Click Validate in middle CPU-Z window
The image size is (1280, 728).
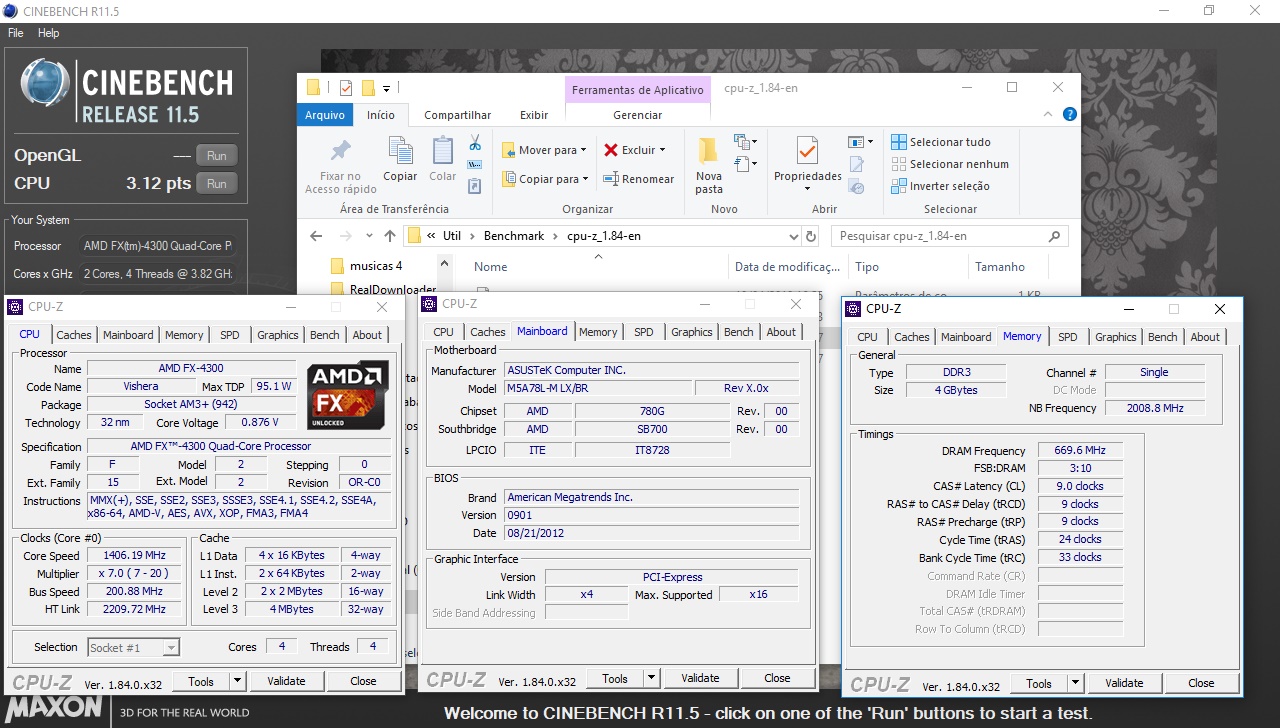pyautogui.click(x=700, y=678)
